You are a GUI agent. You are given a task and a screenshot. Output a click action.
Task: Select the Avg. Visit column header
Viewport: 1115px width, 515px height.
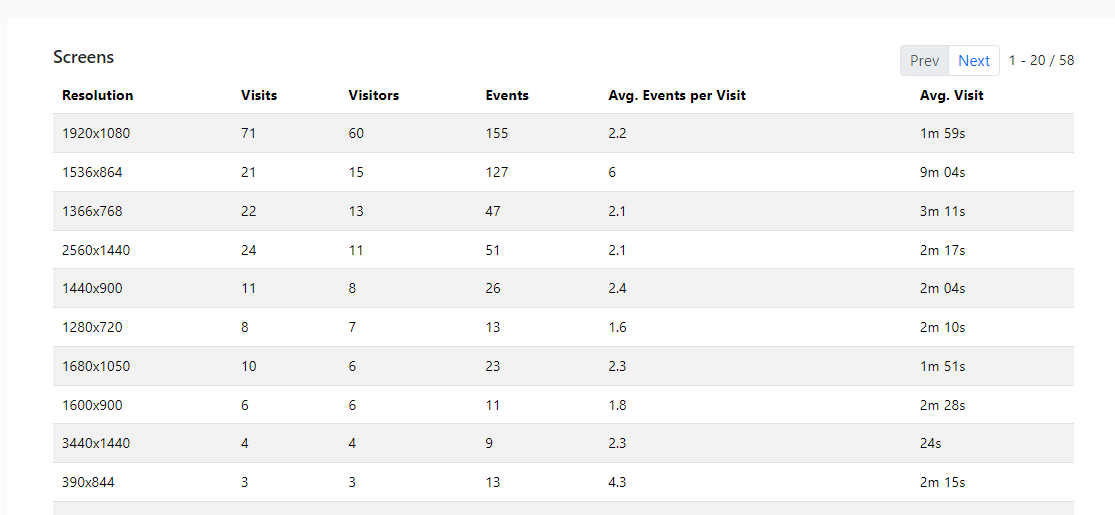[x=951, y=95]
